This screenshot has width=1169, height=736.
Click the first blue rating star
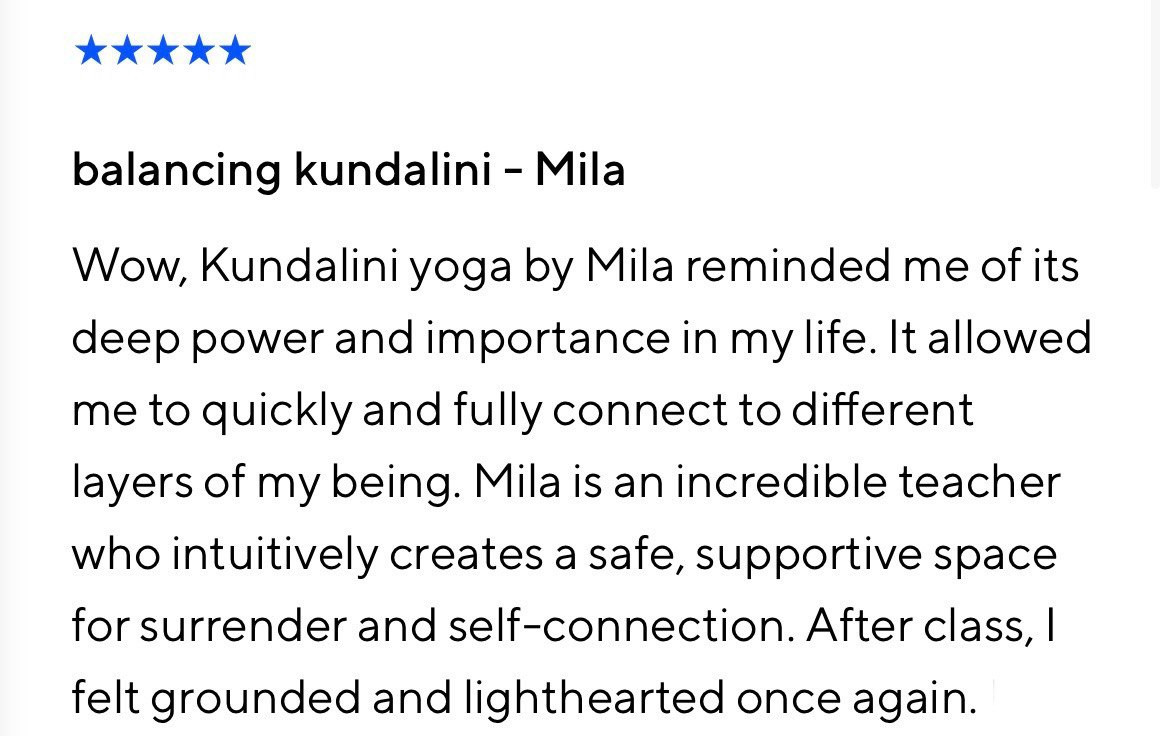pyautogui.click(x=90, y=50)
